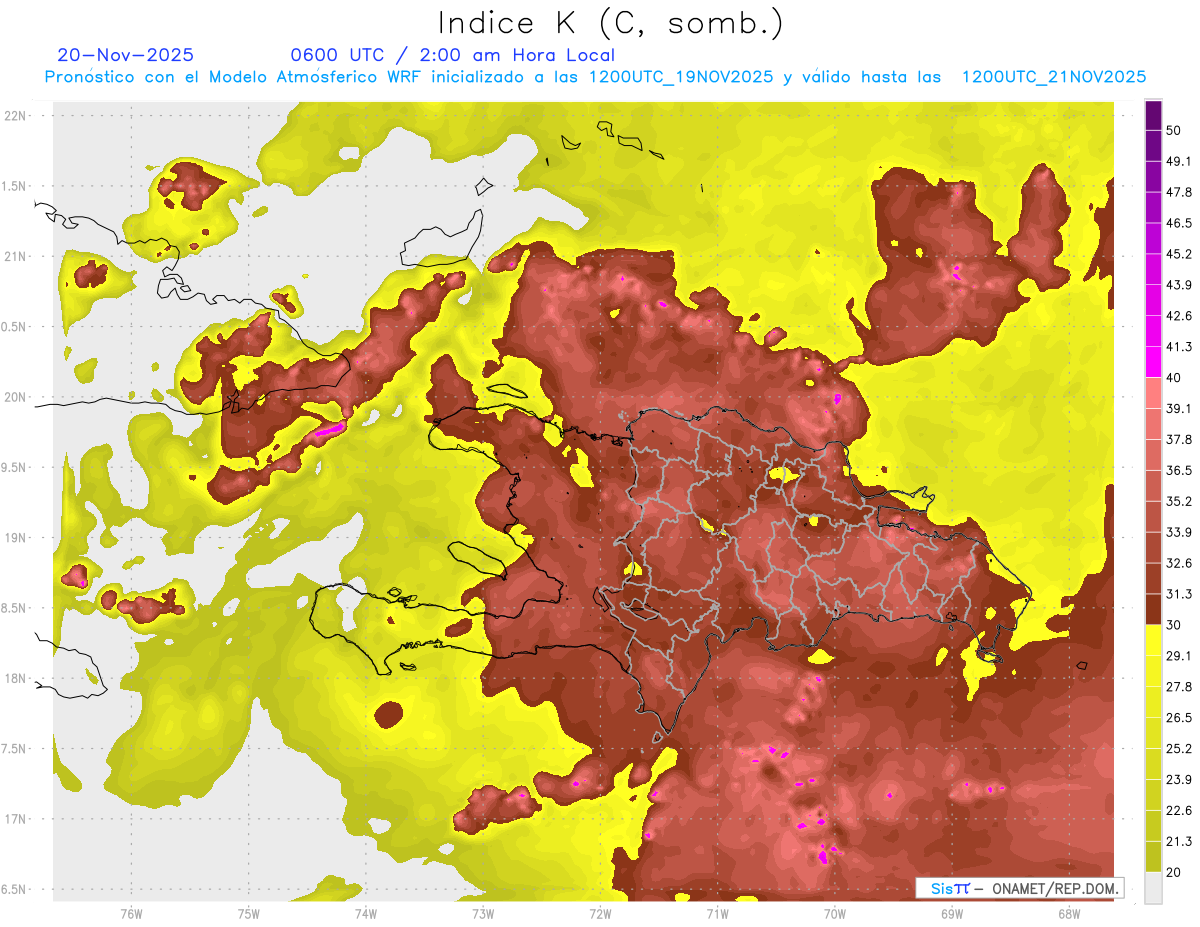Click the '50' value on the color scale
This screenshot has width=1200, height=927.
(x=1174, y=130)
